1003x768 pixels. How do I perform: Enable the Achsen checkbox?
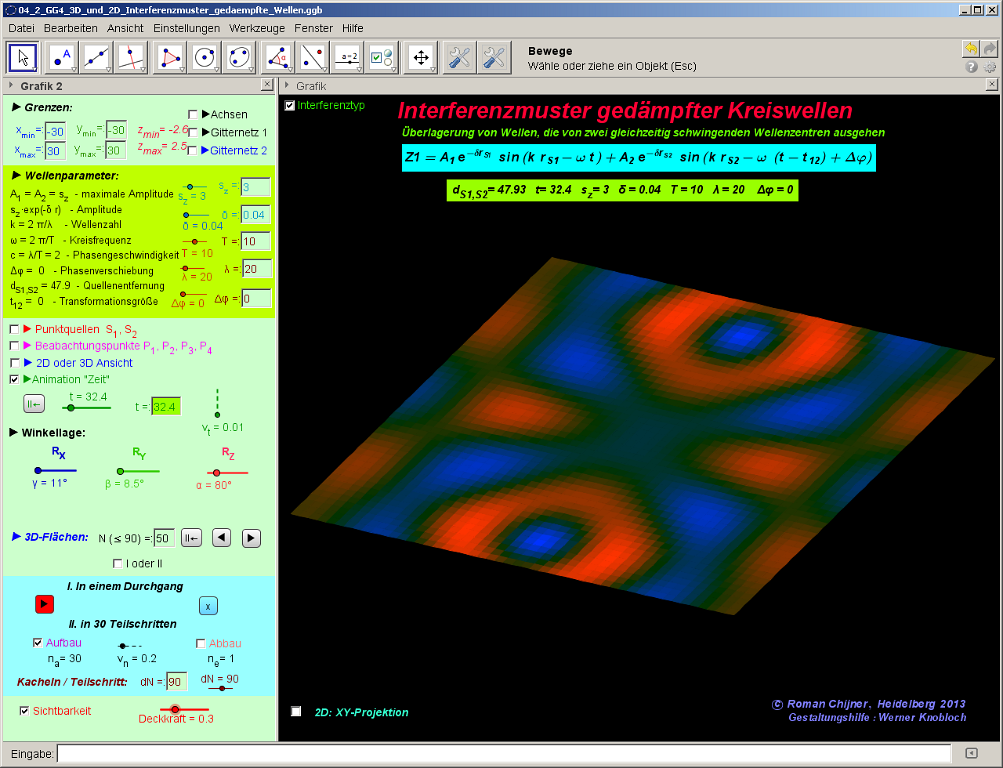coord(193,115)
